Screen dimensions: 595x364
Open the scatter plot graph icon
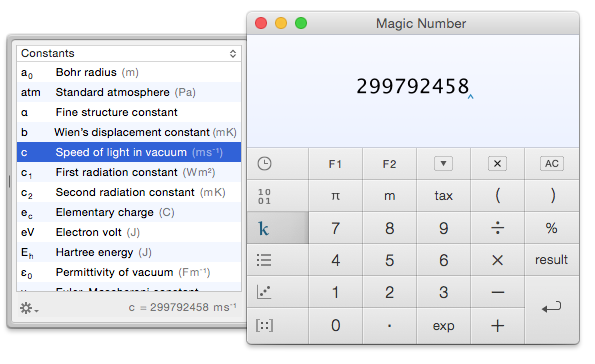tap(264, 292)
